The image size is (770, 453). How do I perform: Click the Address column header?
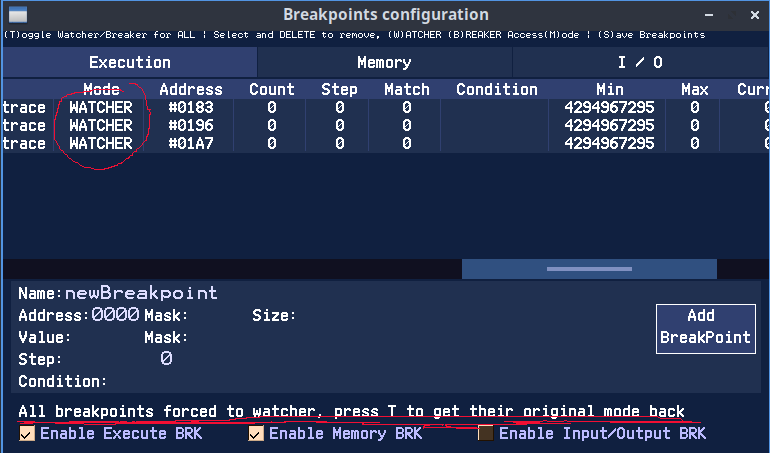pyautogui.click(x=190, y=89)
